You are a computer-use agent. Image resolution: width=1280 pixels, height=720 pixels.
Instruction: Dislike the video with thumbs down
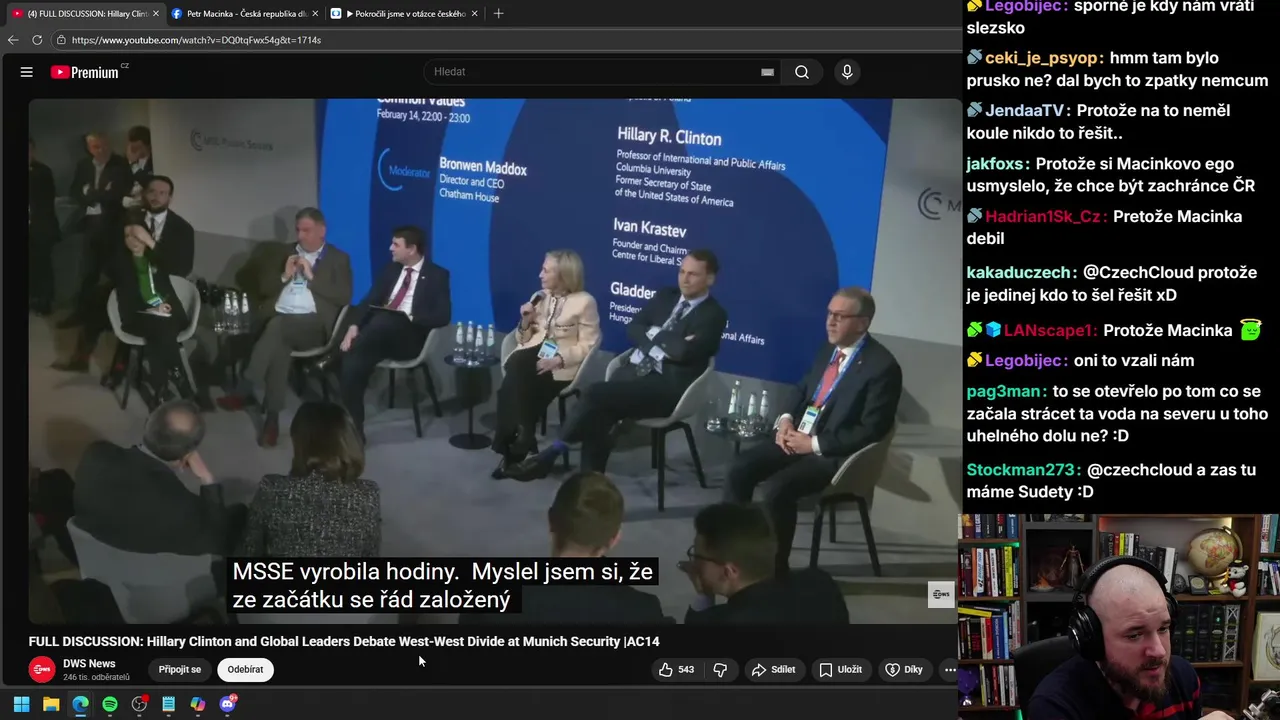720,670
